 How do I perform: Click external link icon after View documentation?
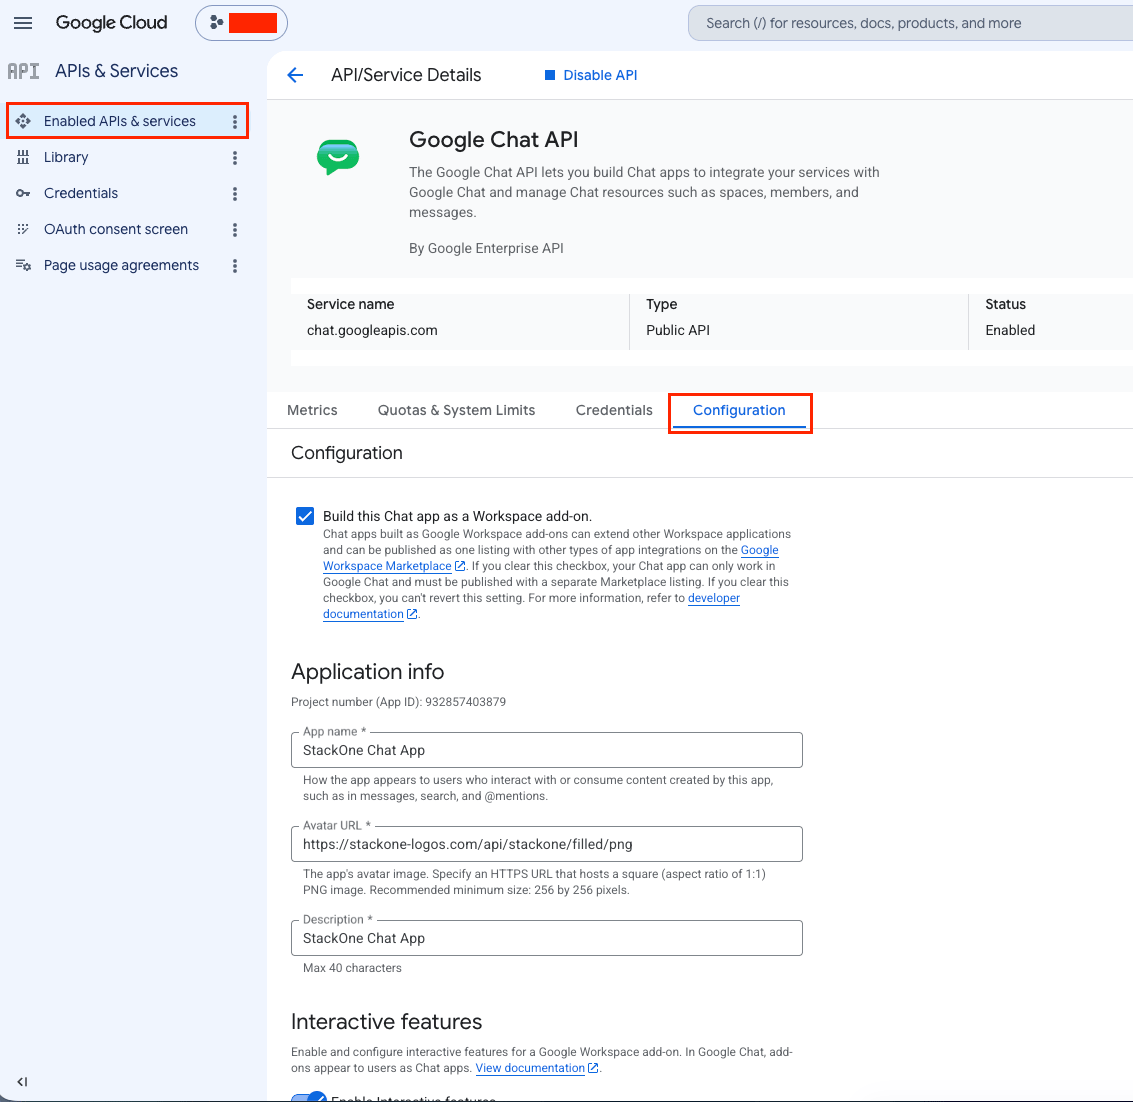(x=593, y=1068)
